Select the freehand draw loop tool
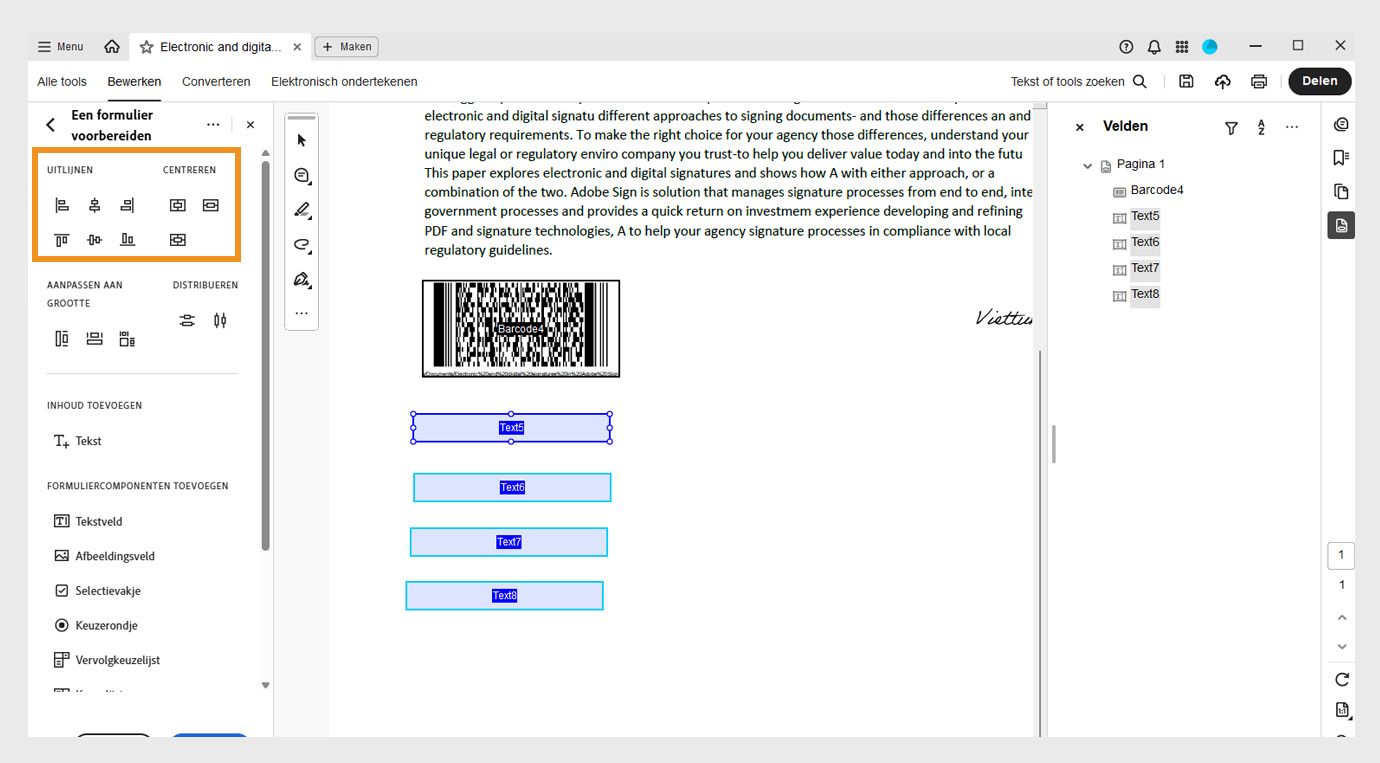The width and height of the screenshot is (1380, 763). click(x=302, y=245)
